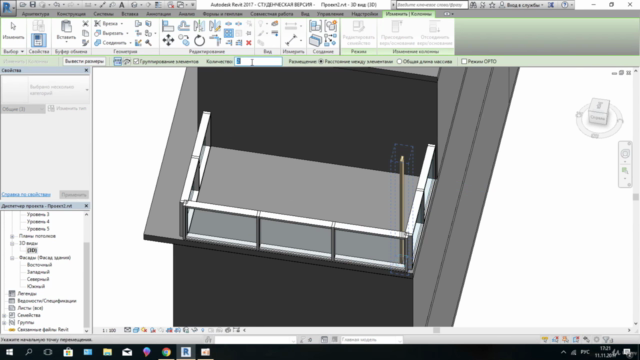The width and height of the screenshot is (640, 360).
Task: Open Chrome from the taskbar
Action: (x=166, y=352)
